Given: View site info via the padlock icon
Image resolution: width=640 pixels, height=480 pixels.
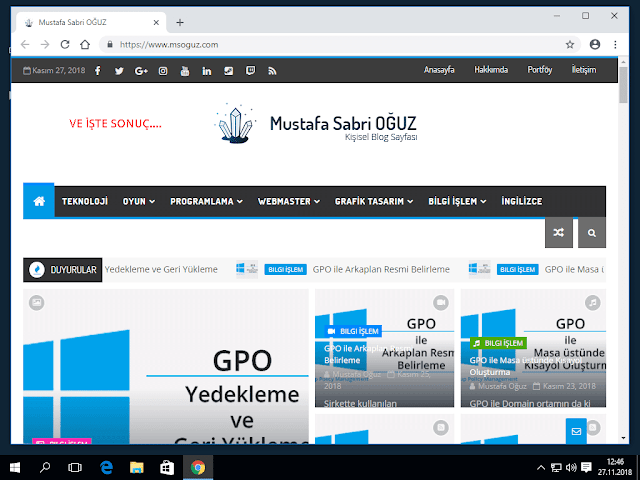Looking at the screenshot, I should click(110, 44).
